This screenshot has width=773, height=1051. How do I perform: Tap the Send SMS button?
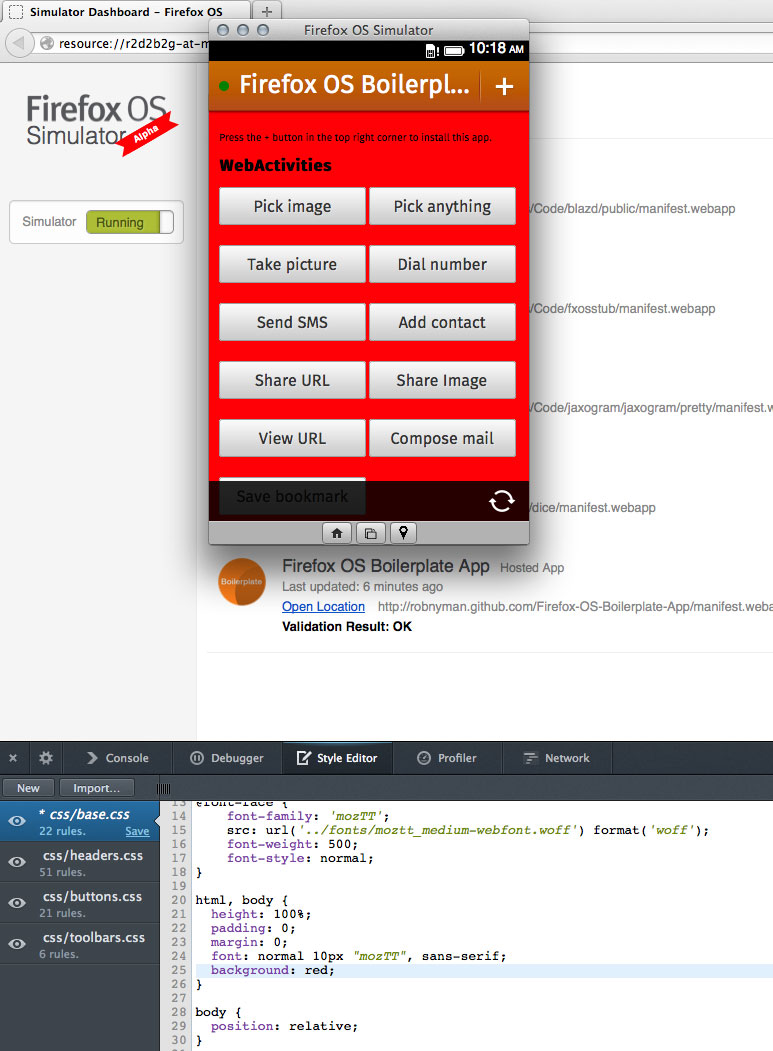click(x=292, y=322)
